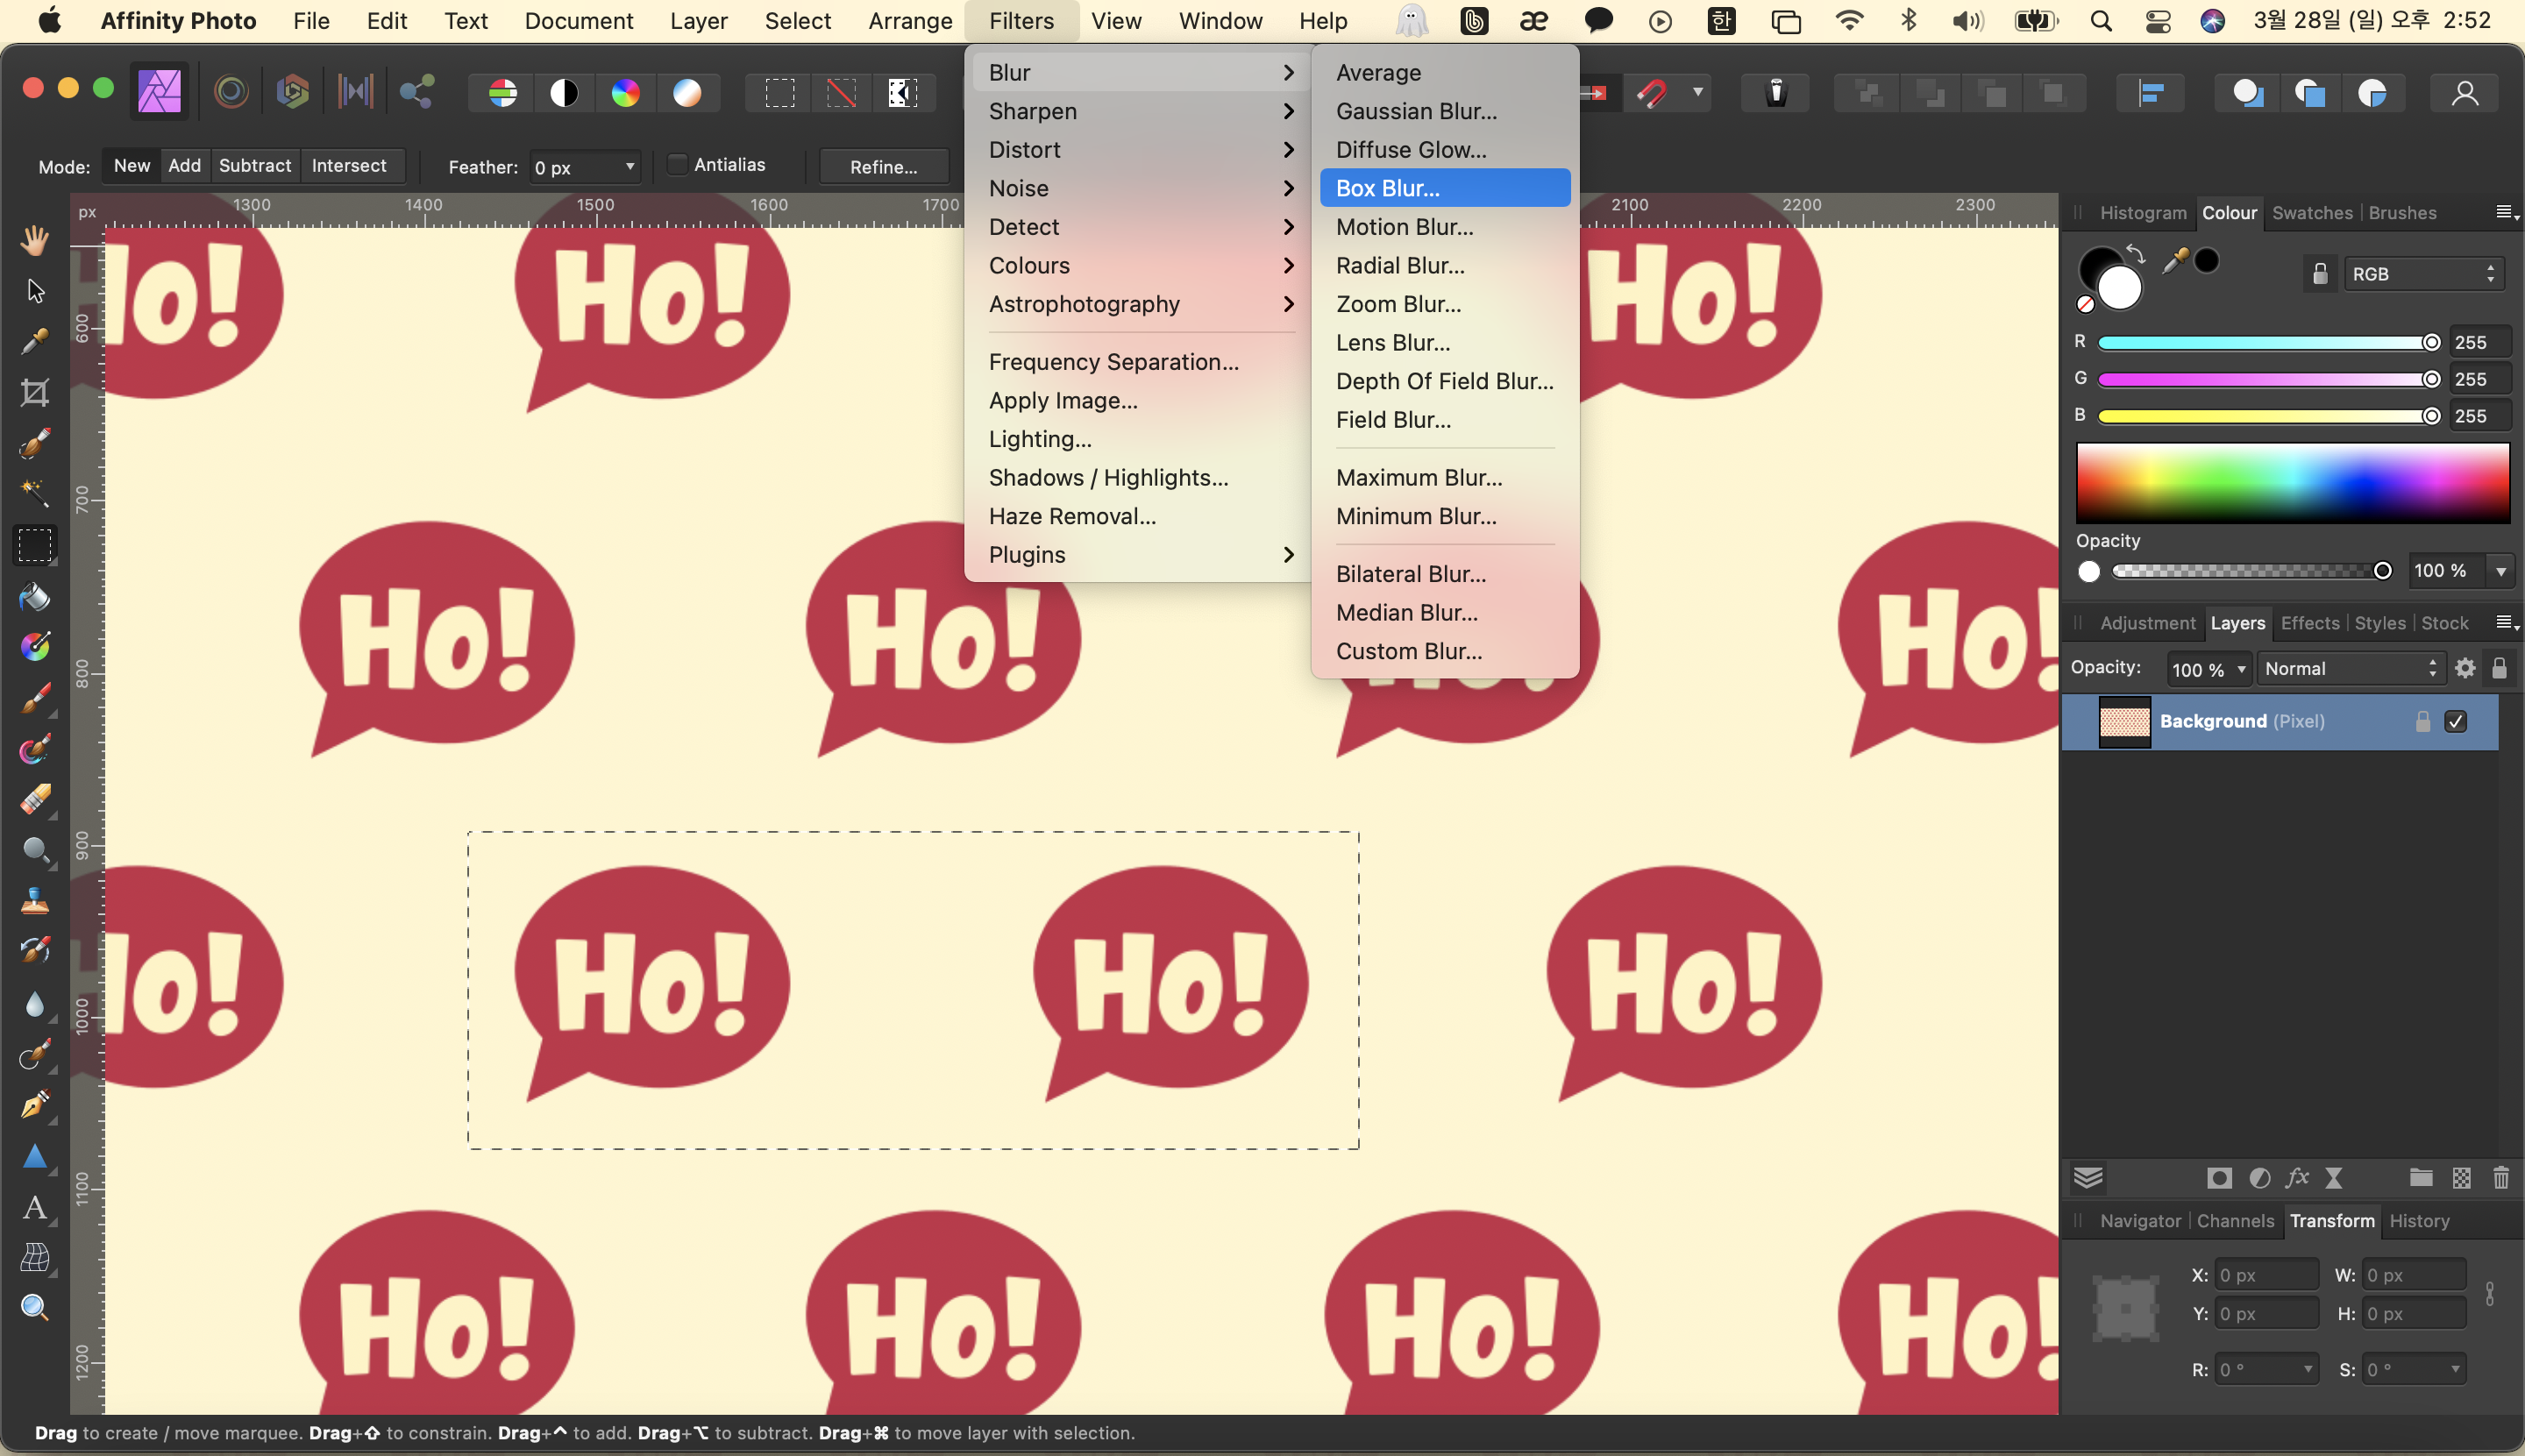The image size is (2525, 1456).
Task: Choose the Artistic Text tool
Action: 35,1207
